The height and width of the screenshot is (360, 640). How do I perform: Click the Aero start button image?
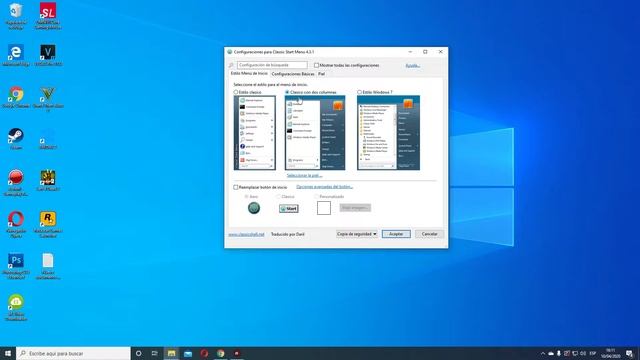pos(254,208)
